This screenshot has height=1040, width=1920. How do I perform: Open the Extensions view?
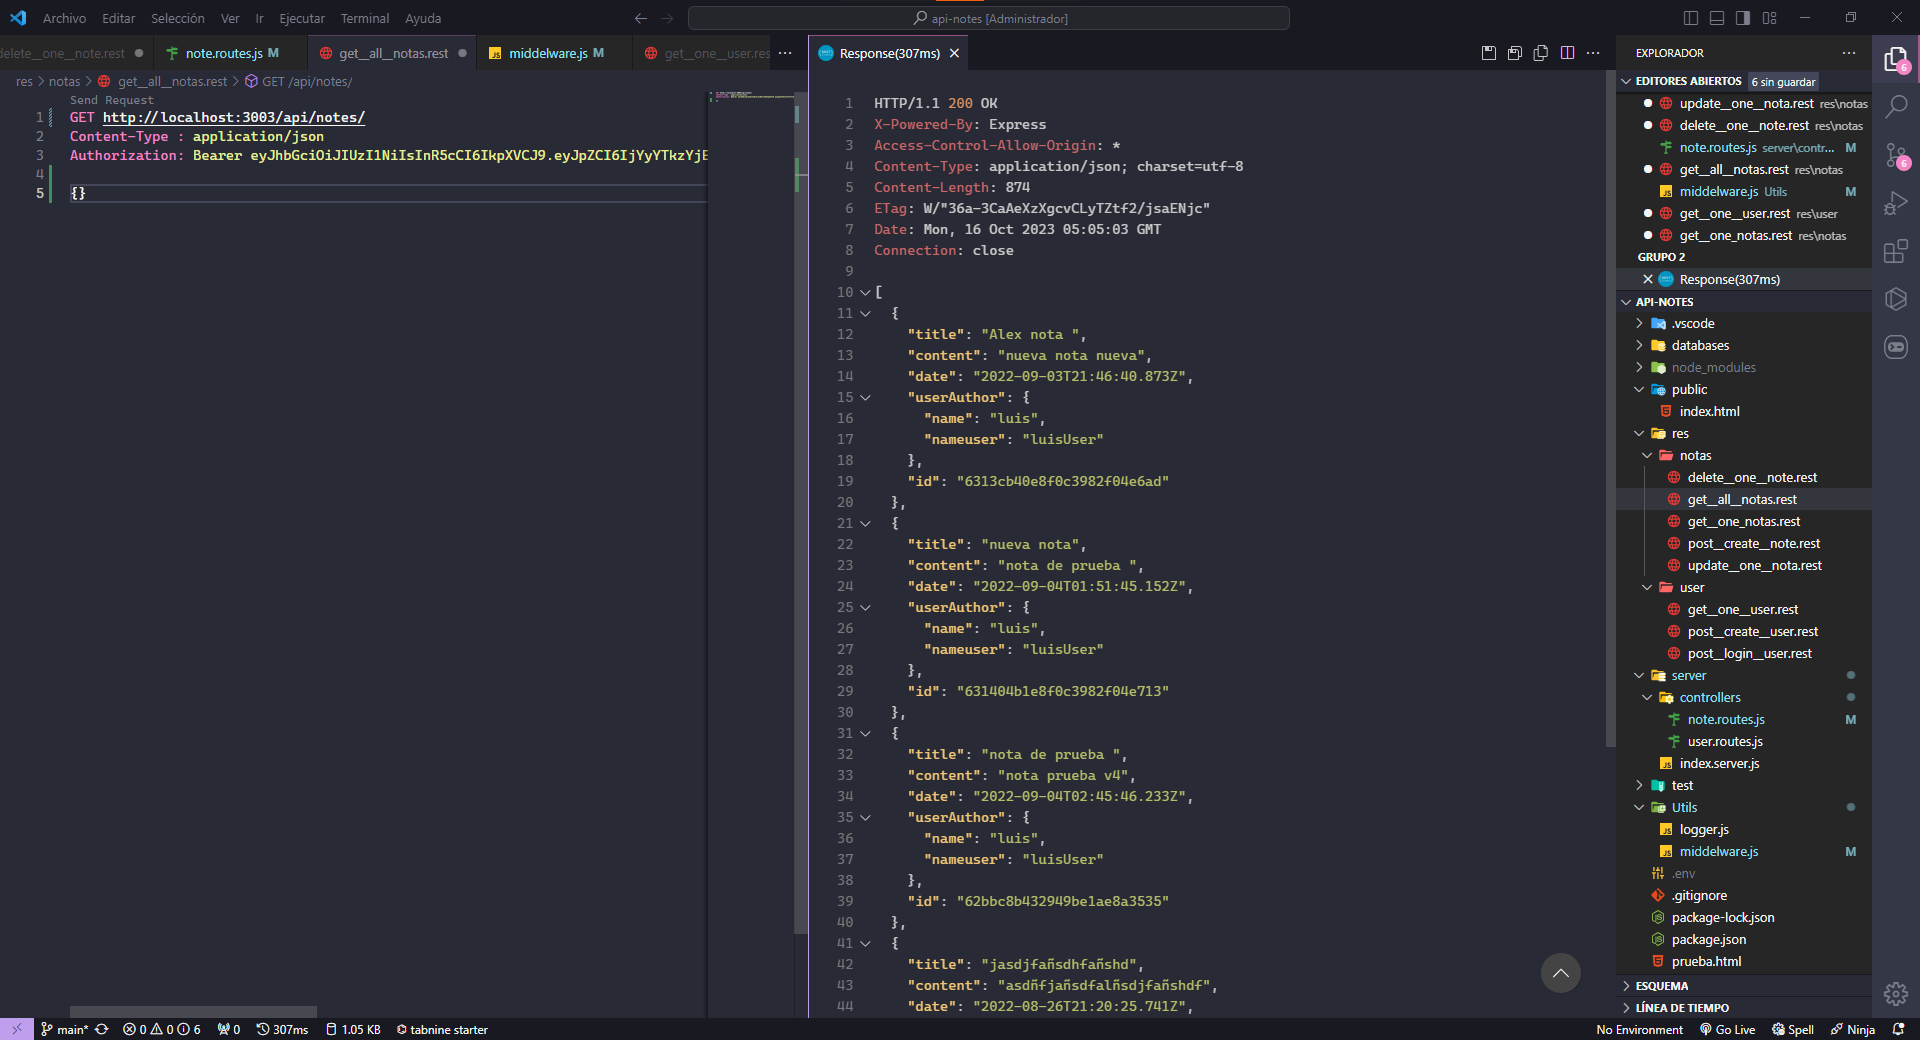point(1896,251)
